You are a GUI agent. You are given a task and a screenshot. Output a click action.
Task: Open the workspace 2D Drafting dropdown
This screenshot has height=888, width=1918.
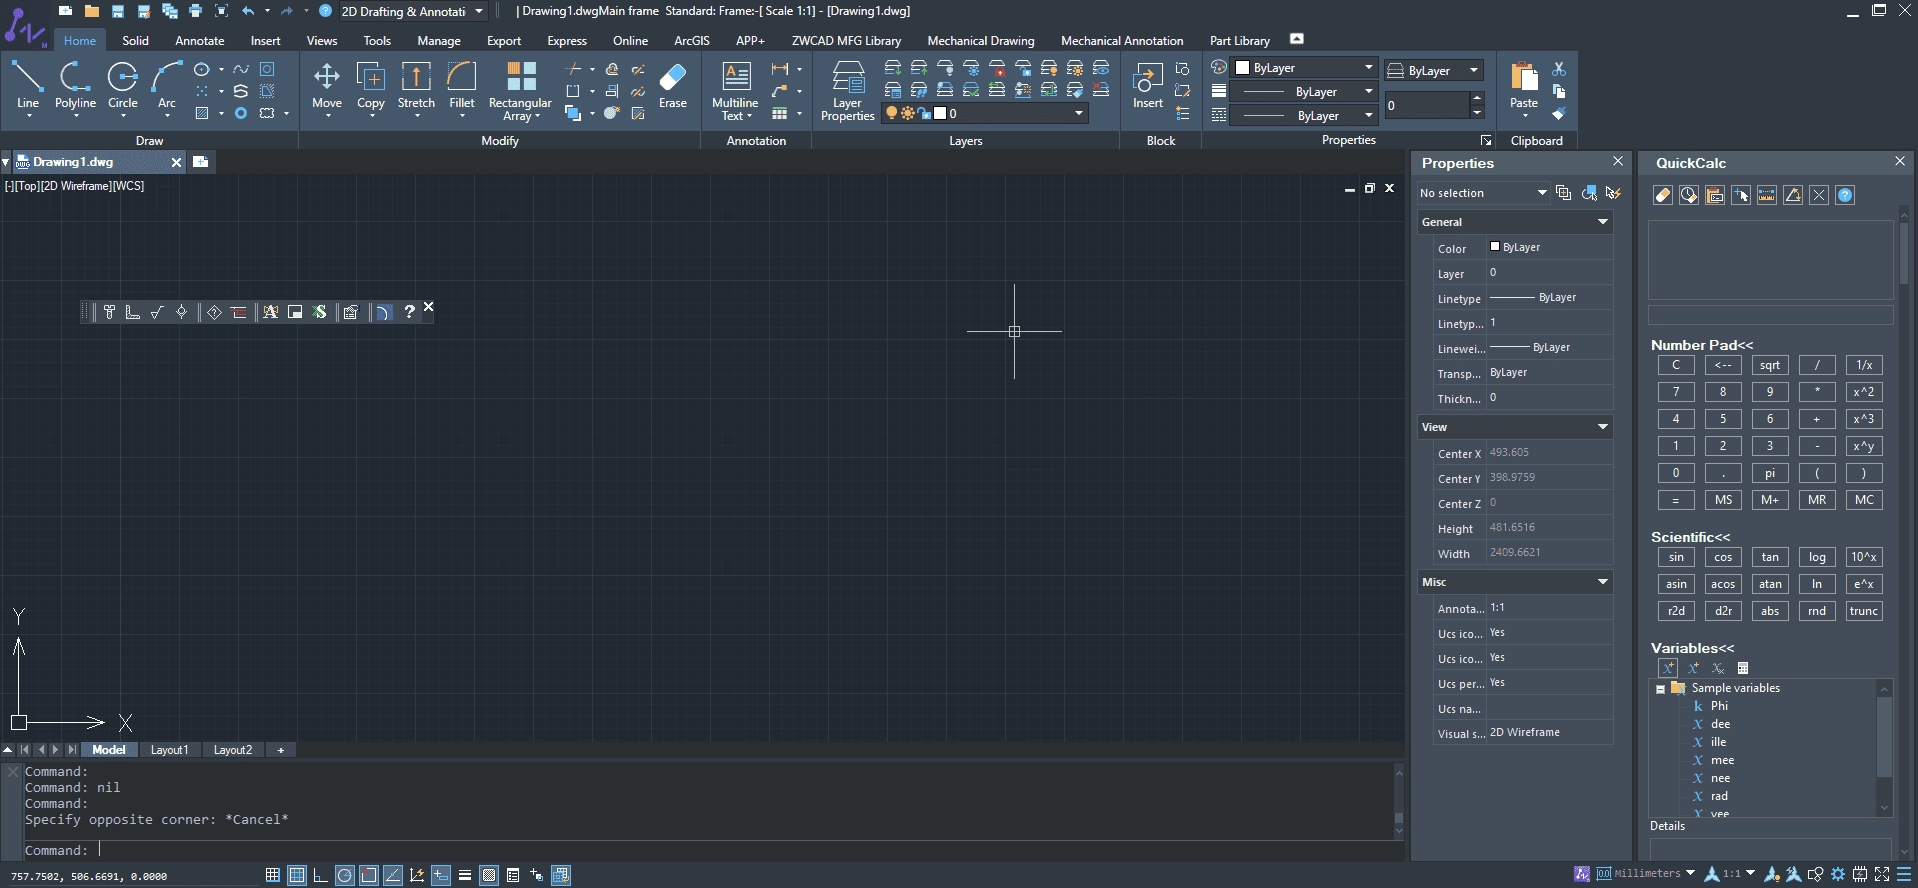[x=412, y=11]
